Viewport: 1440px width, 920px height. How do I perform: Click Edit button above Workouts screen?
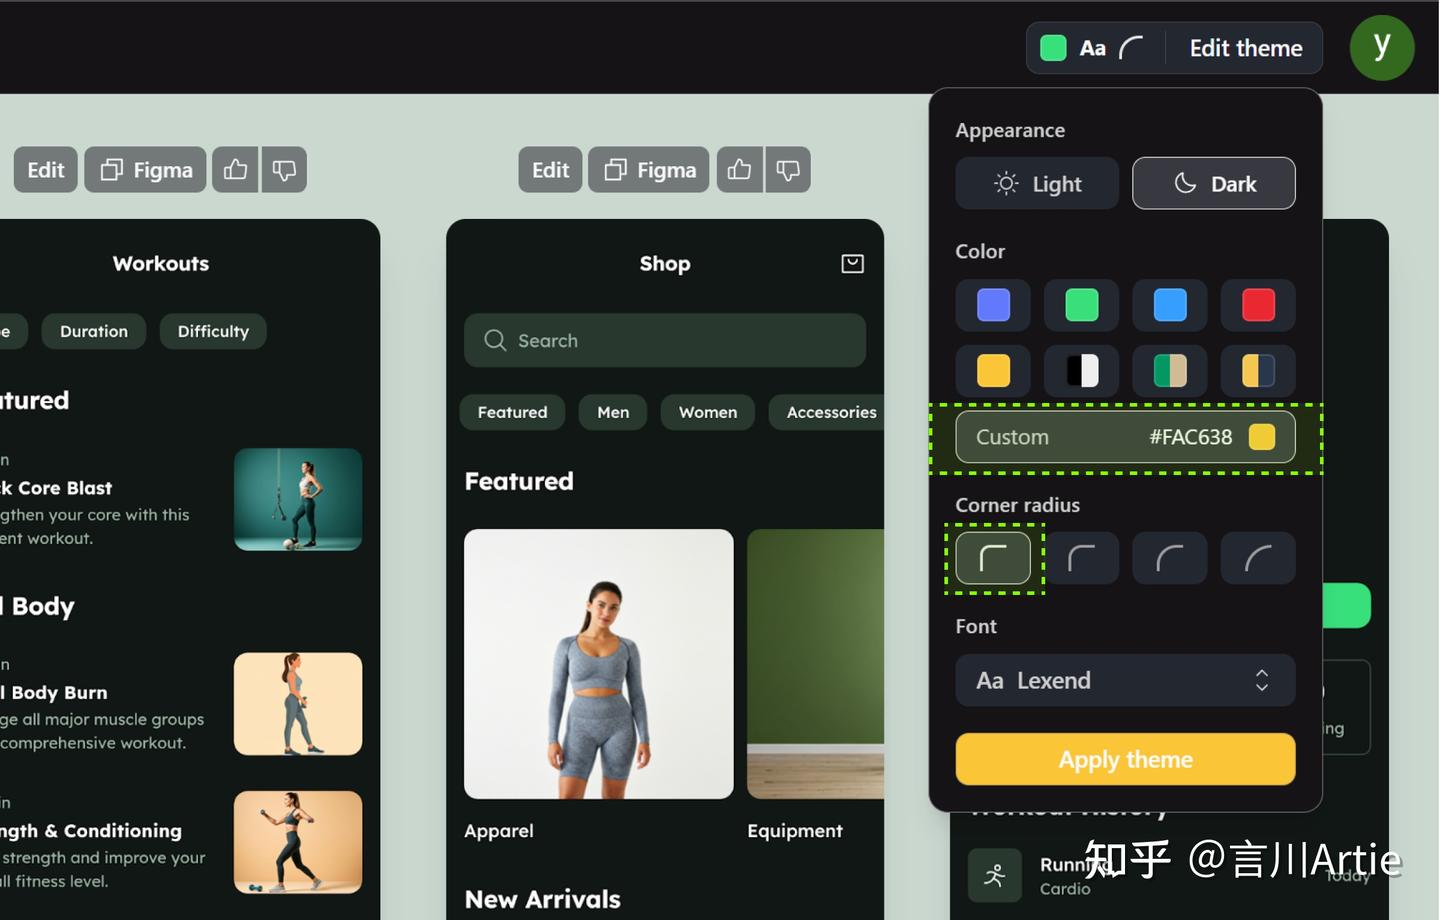click(45, 170)
